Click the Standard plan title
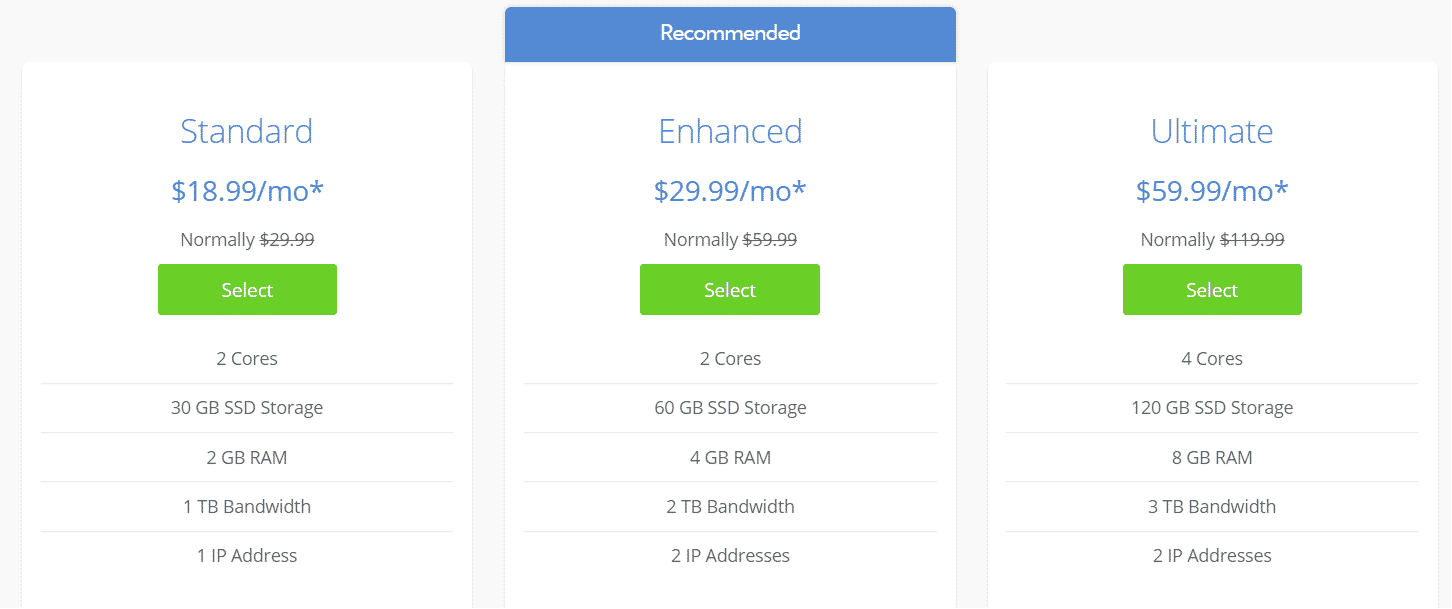Screen dimensions: 1452x609 pos(247,131)
